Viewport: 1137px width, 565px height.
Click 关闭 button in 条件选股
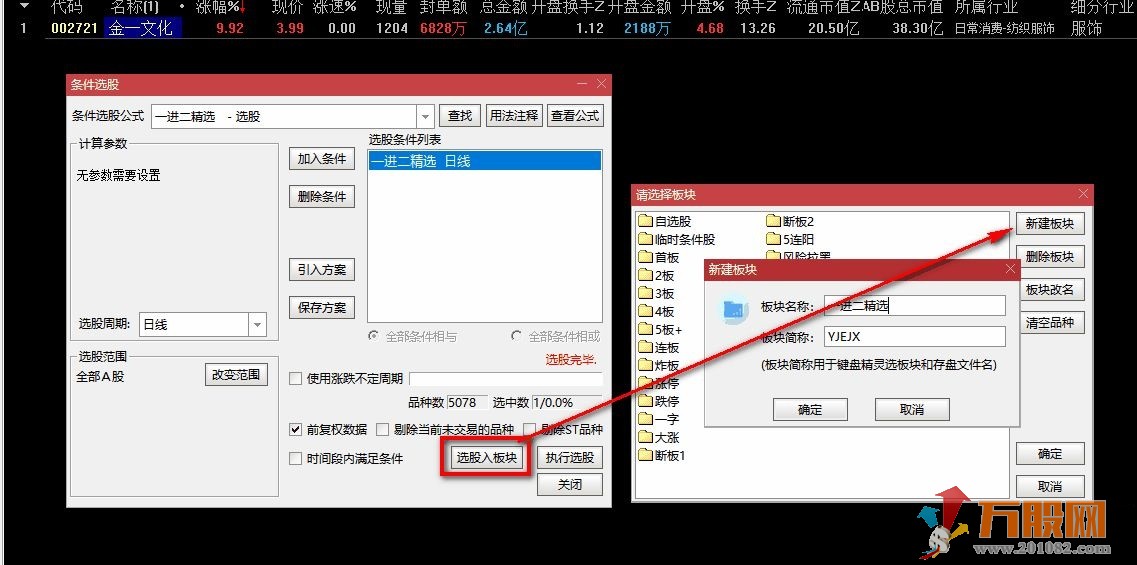[570, 484]
